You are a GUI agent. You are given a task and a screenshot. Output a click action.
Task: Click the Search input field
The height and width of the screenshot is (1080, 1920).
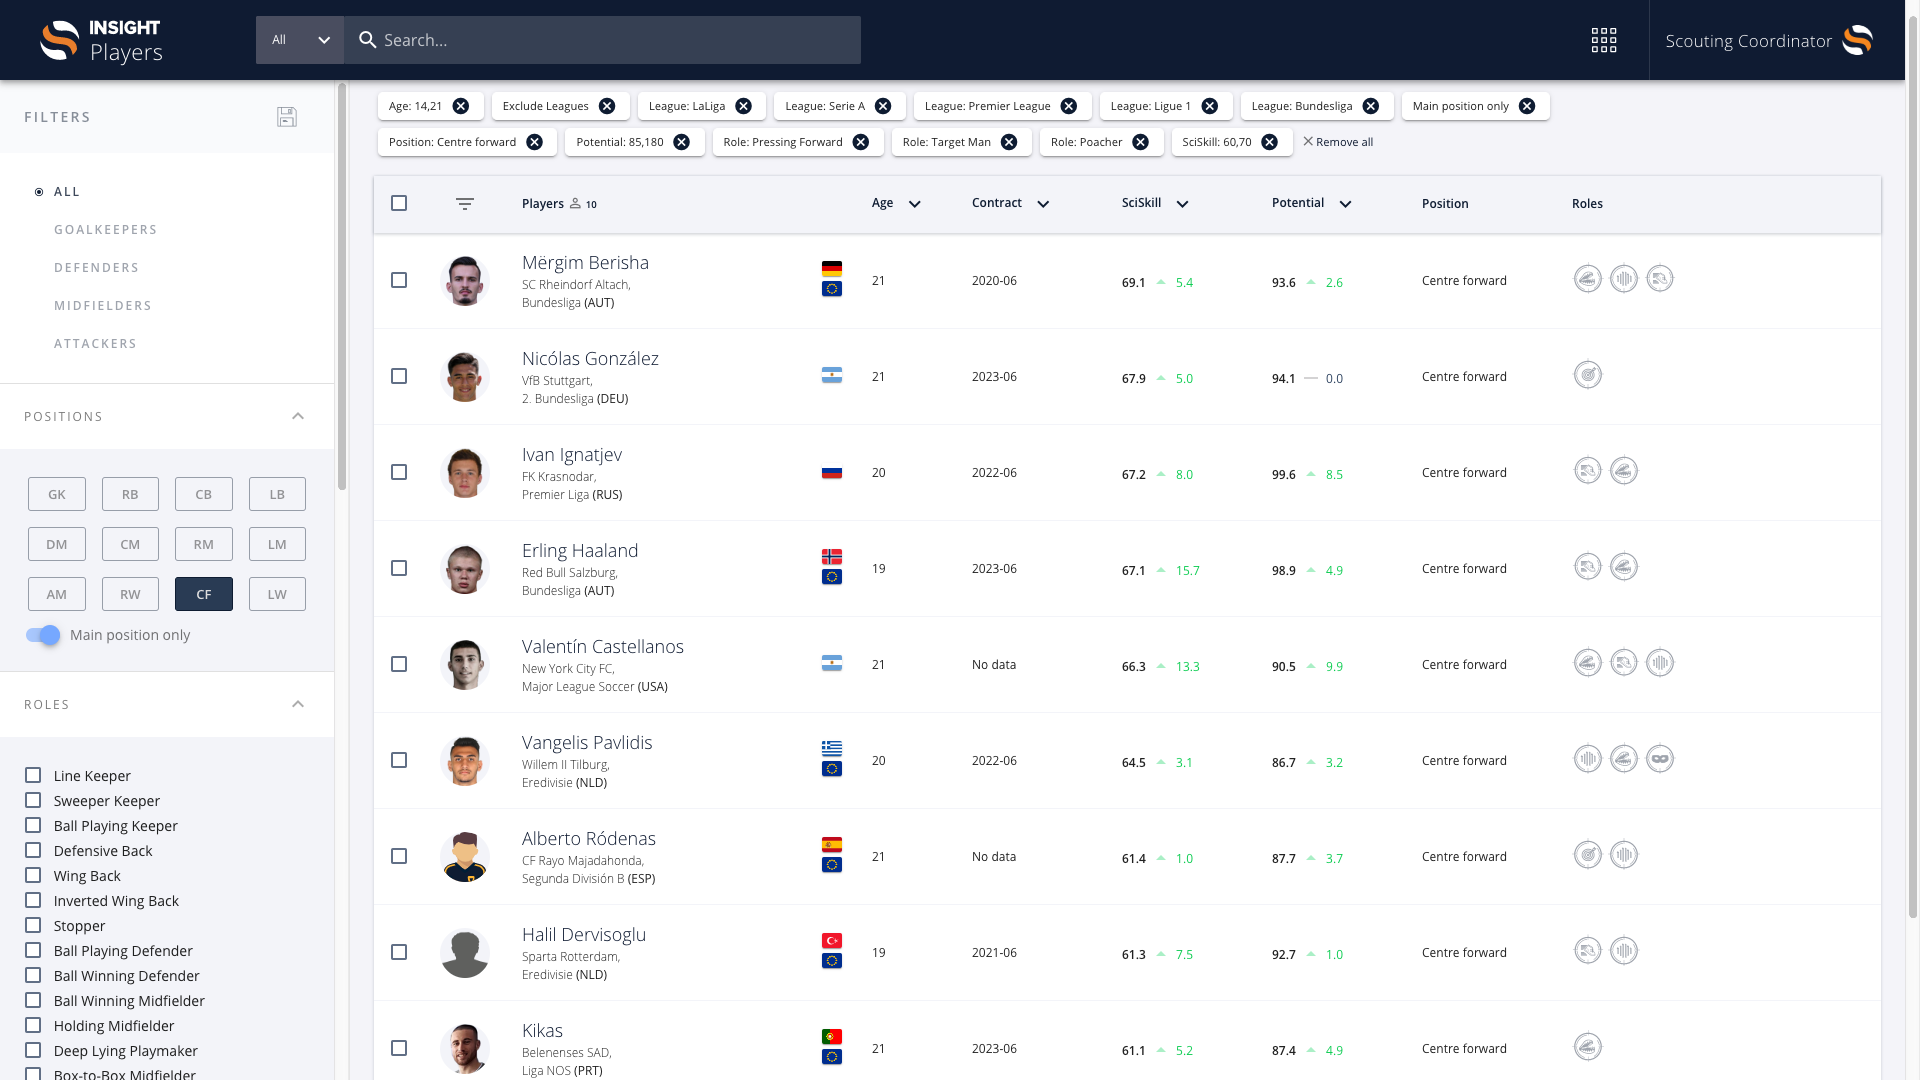coord(602,40)
